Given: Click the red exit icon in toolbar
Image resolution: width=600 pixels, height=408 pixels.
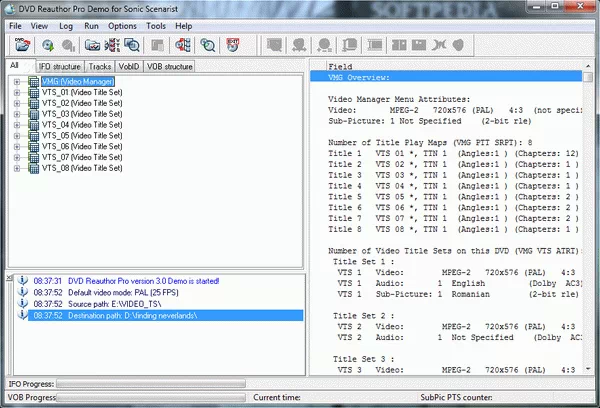Looking at the screenshot, I should click(x=233, y=45).
